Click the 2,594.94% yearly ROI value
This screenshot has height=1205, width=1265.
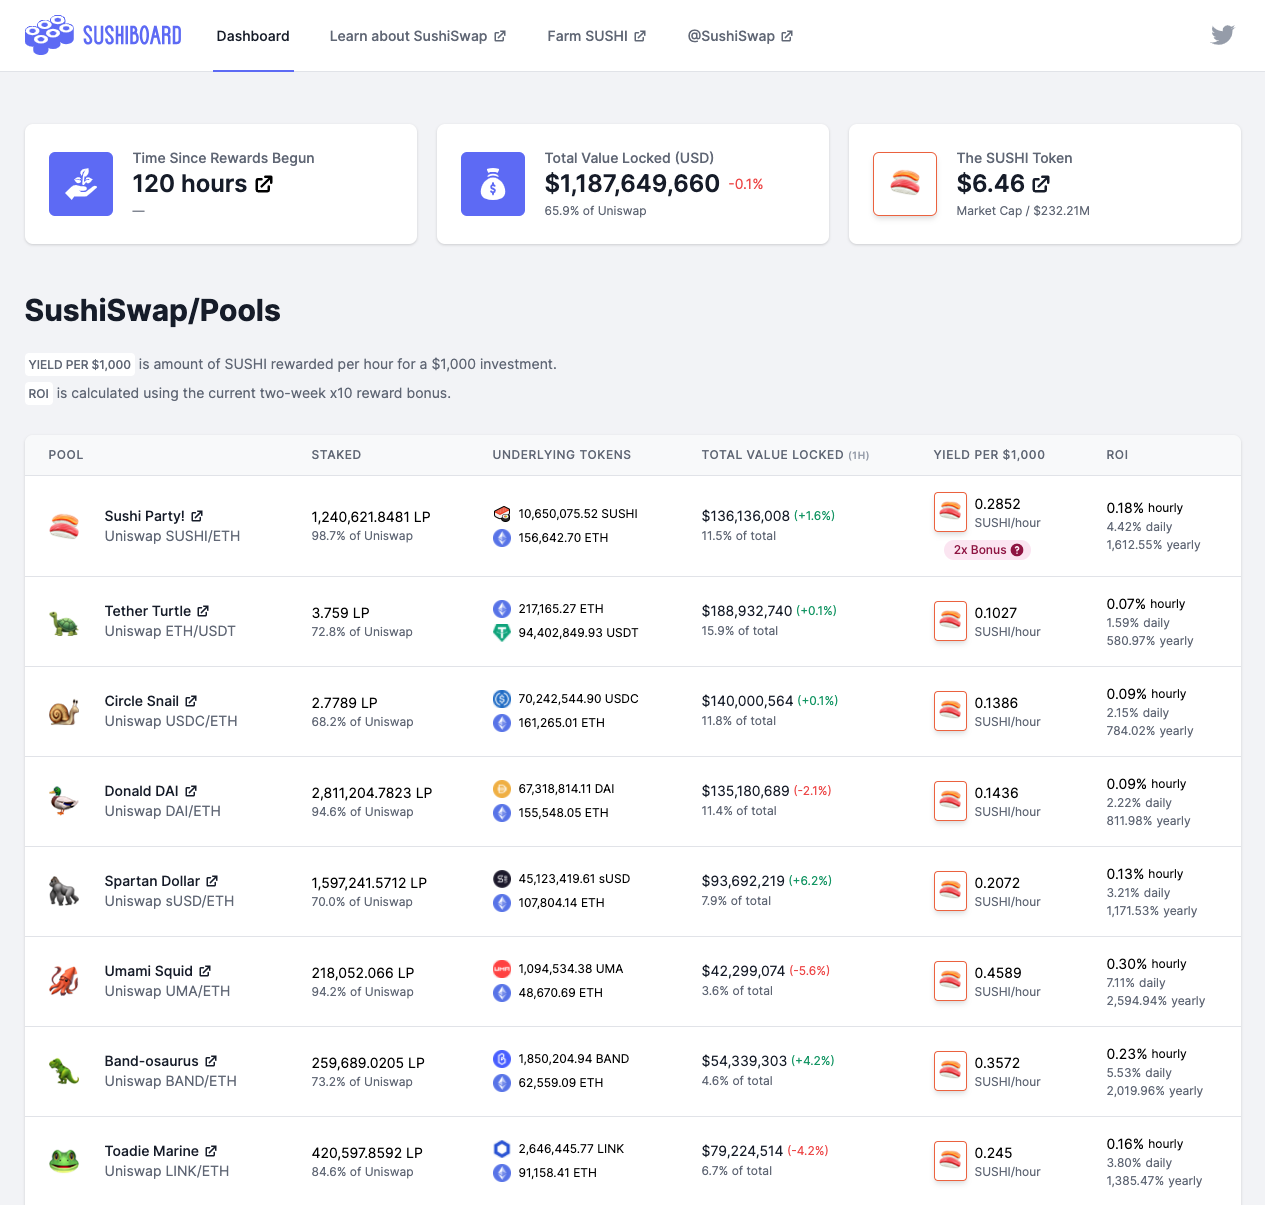[x=1156, y=1001]
